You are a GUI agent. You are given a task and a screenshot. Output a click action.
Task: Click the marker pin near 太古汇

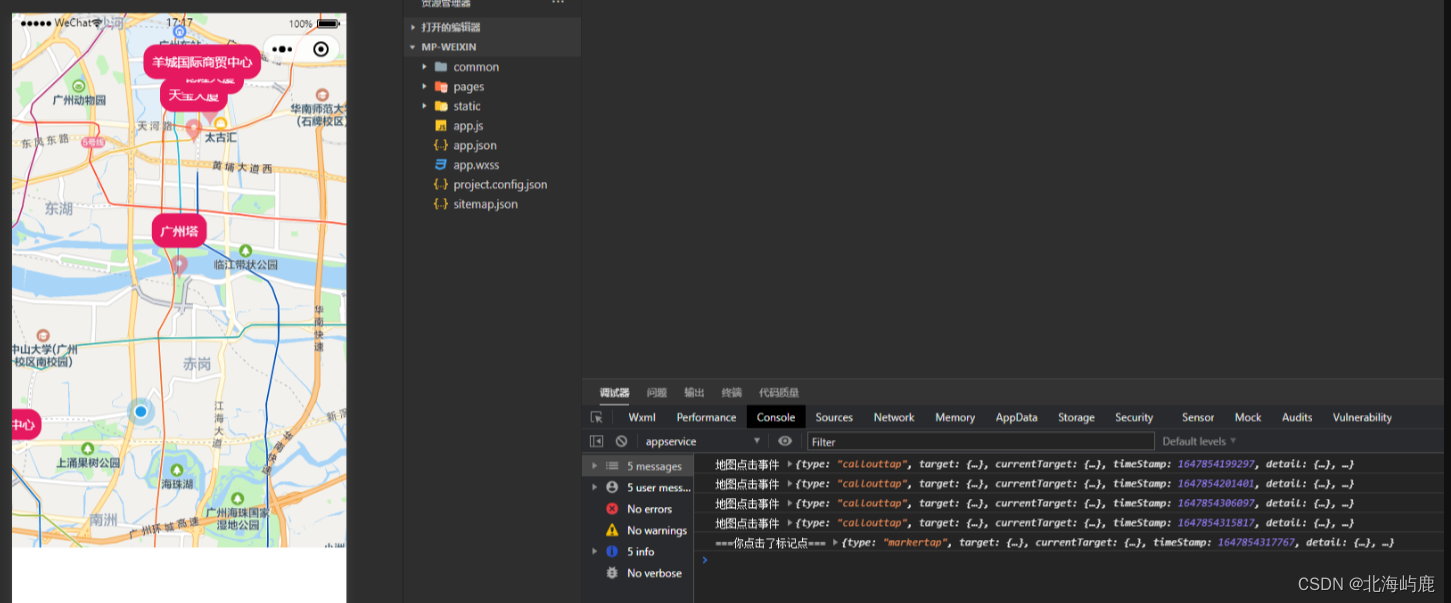193,130
